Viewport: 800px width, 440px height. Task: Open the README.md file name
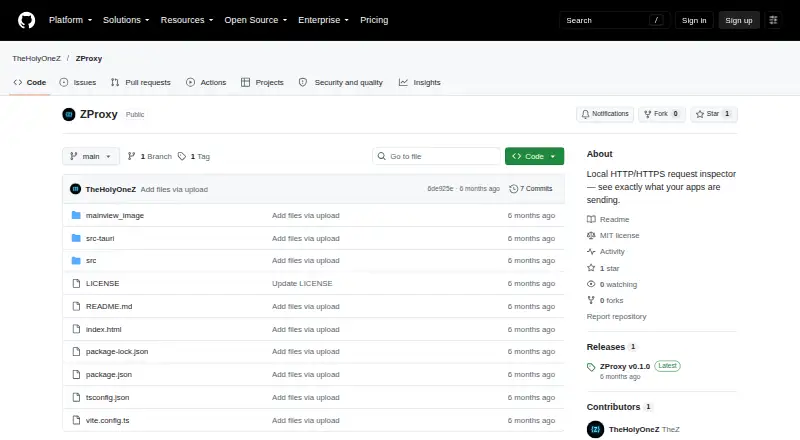tap(109, 306)
